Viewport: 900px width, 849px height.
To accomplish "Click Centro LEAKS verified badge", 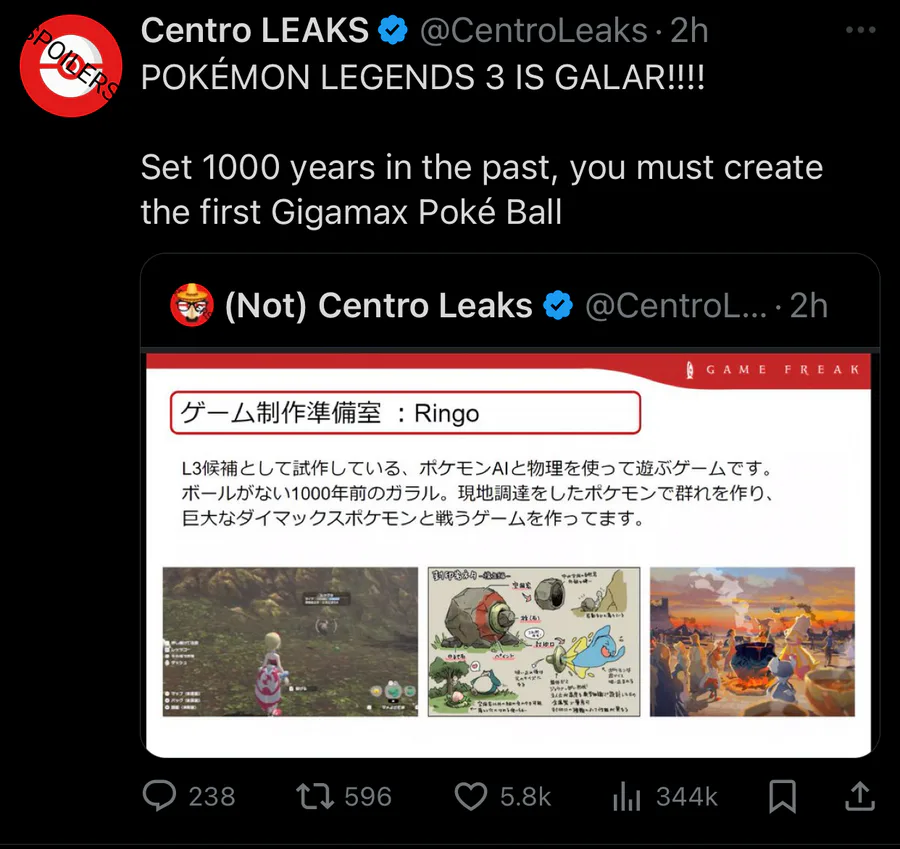I will point(393,31).
